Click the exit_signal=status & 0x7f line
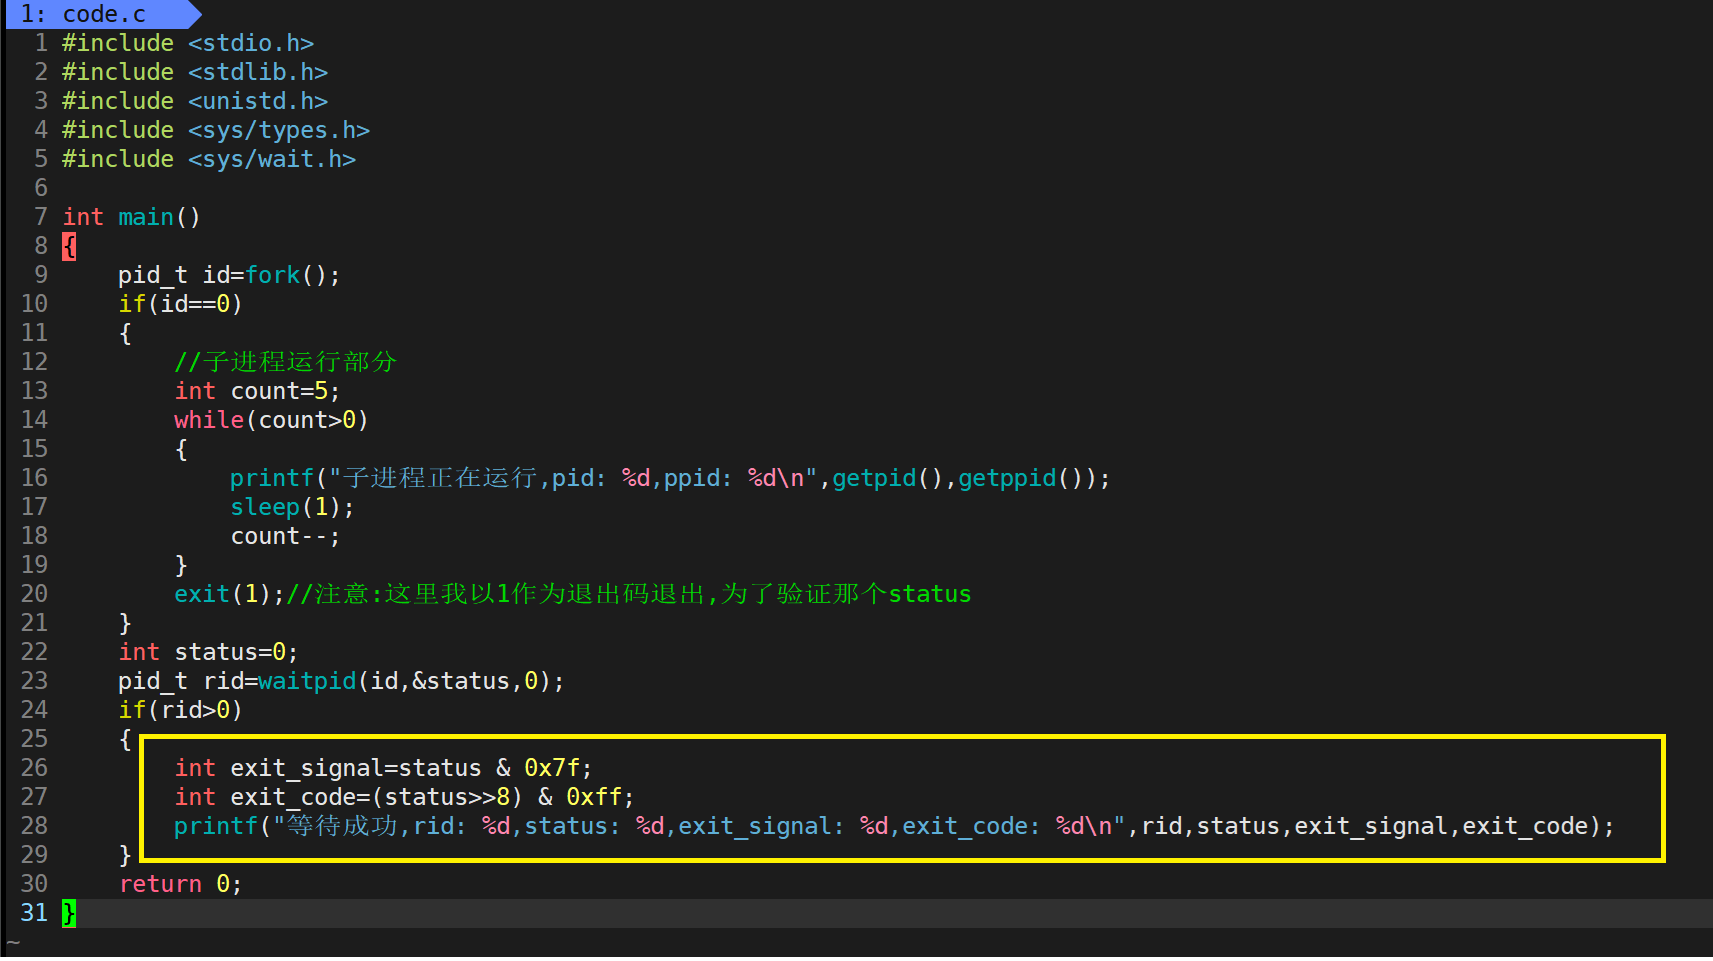Viewport: 1713px width, 961px height. coord(383,768)
